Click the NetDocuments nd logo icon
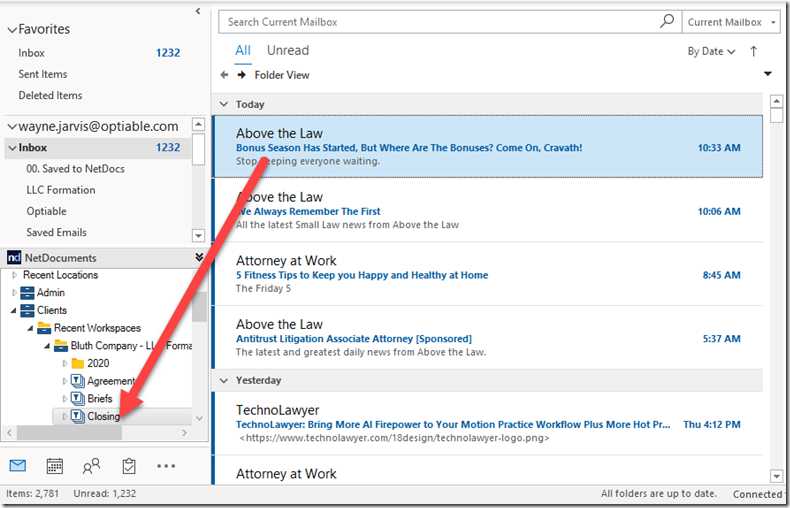This screenshot has width=790, height=508. [14, 258]
